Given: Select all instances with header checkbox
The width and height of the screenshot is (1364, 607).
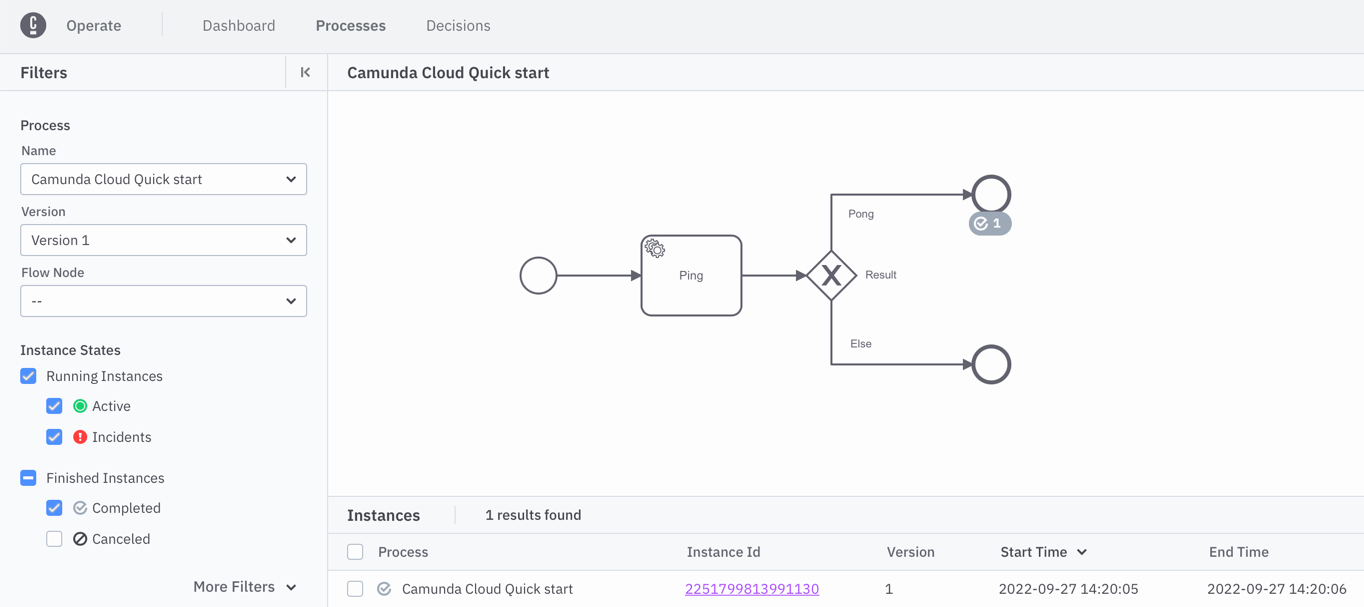Looking at the screenshot, I should 355,552.
